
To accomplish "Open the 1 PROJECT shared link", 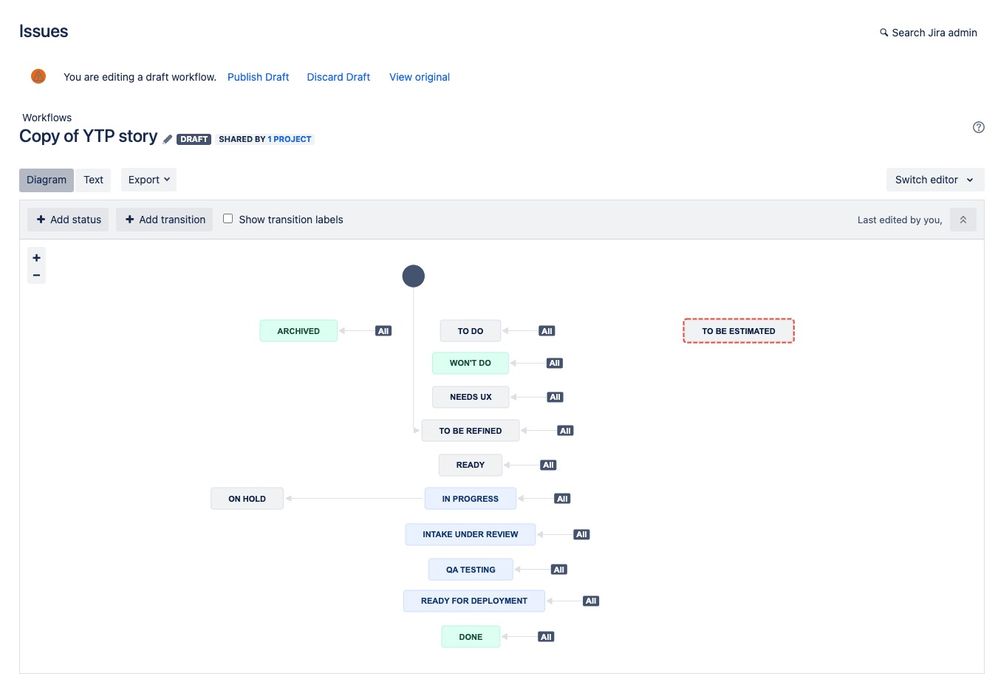I will click(x=290, y=139).
